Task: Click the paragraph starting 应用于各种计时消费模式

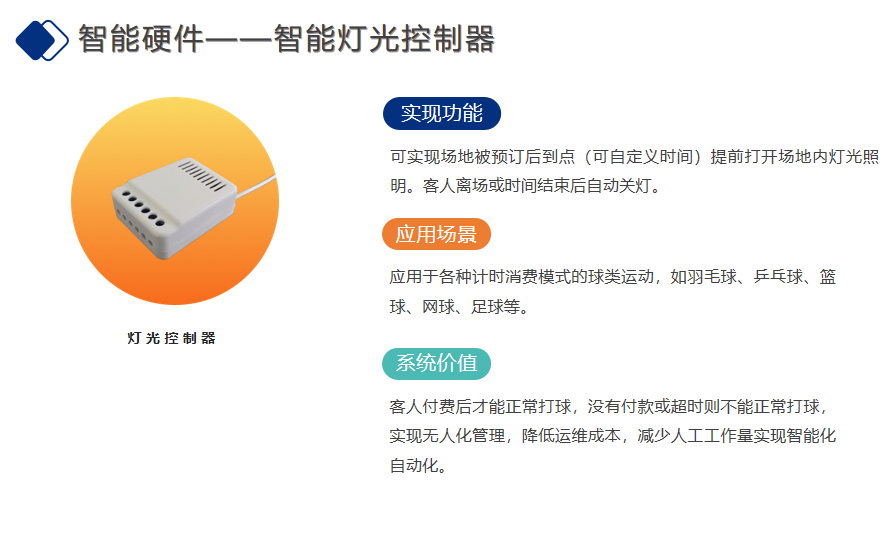Action: tap(612, 292)
